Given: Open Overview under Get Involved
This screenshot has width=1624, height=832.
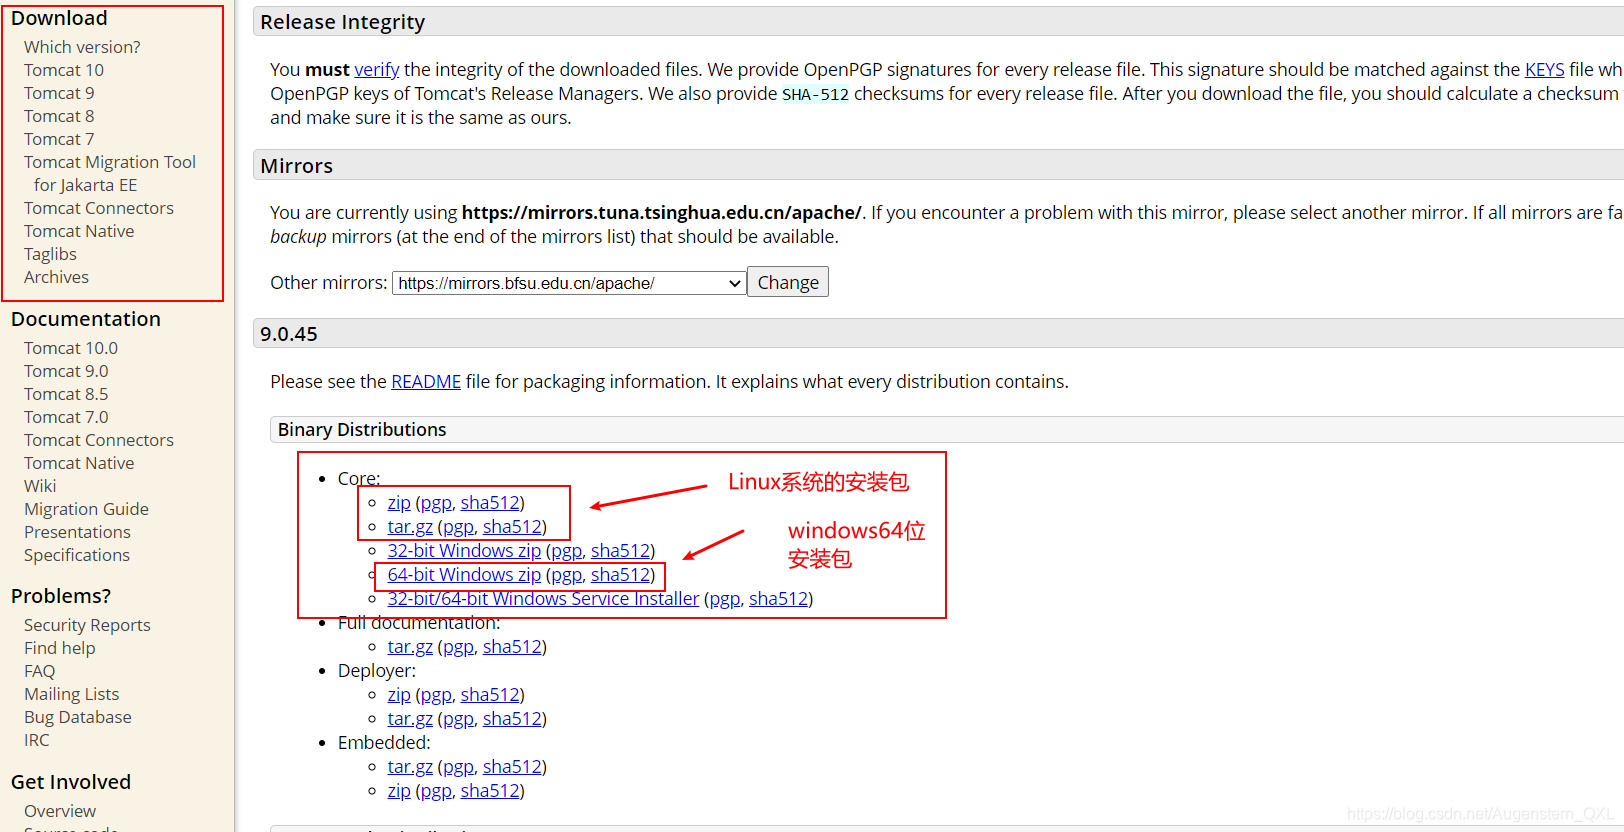Looking at the screenshot, I should [60, 811].
